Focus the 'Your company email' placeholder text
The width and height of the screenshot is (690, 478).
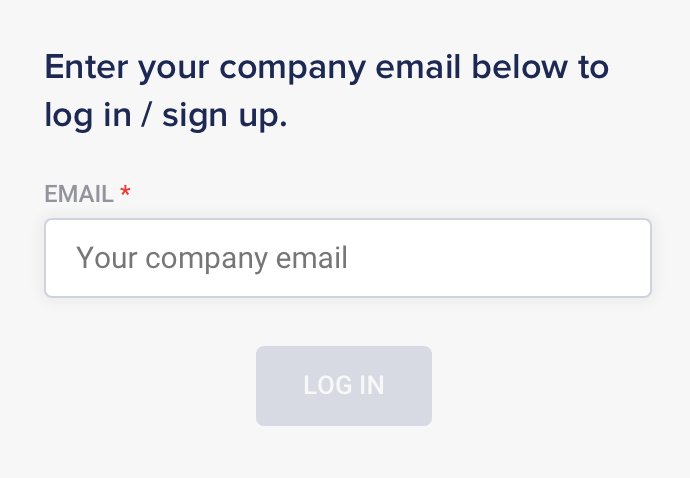(x=212, y=259)
